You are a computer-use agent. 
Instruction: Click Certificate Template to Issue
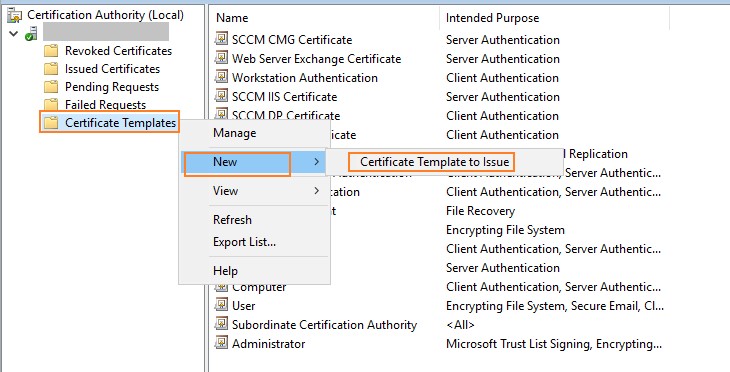pyautogui.click(x=435, y=162)
